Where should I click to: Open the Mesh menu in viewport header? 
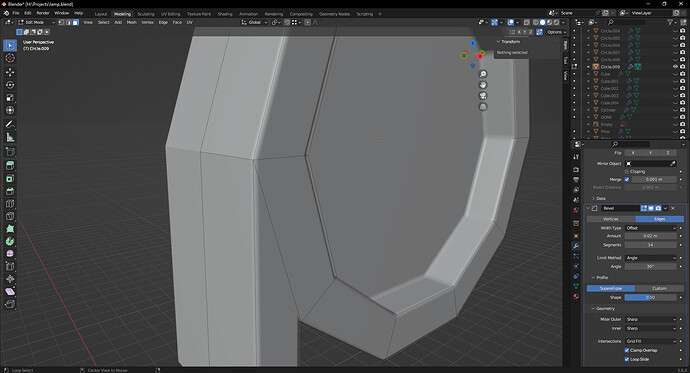click(132, 22)
